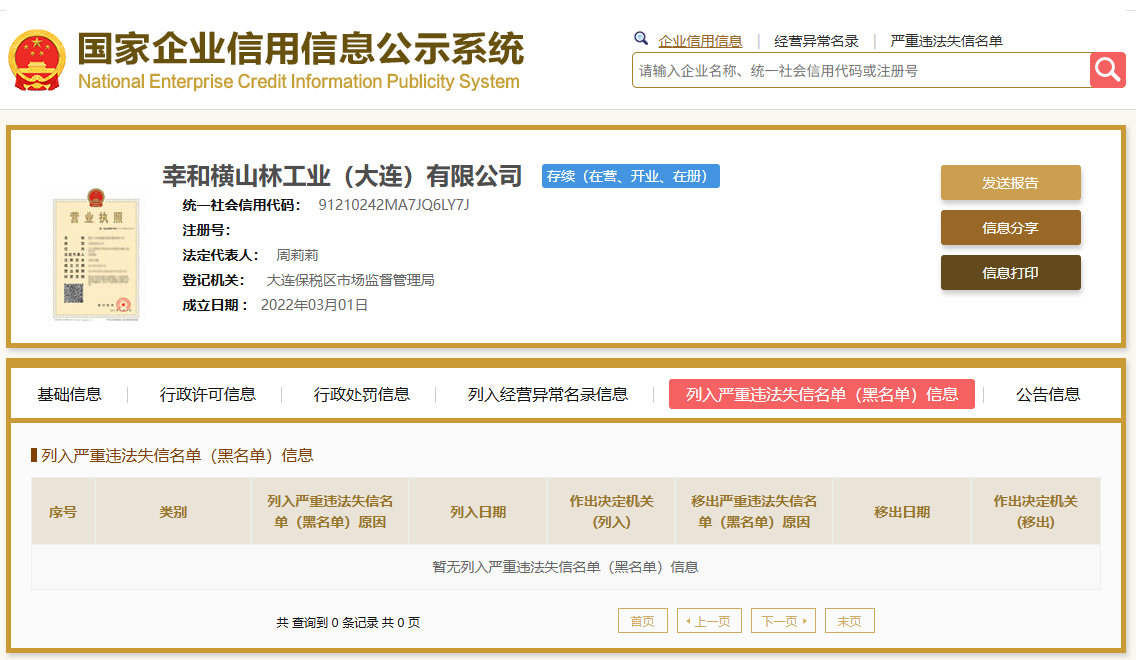1136x660 pixels.
Task: Open the business license thumbnail image
Action: coord(96,254)
